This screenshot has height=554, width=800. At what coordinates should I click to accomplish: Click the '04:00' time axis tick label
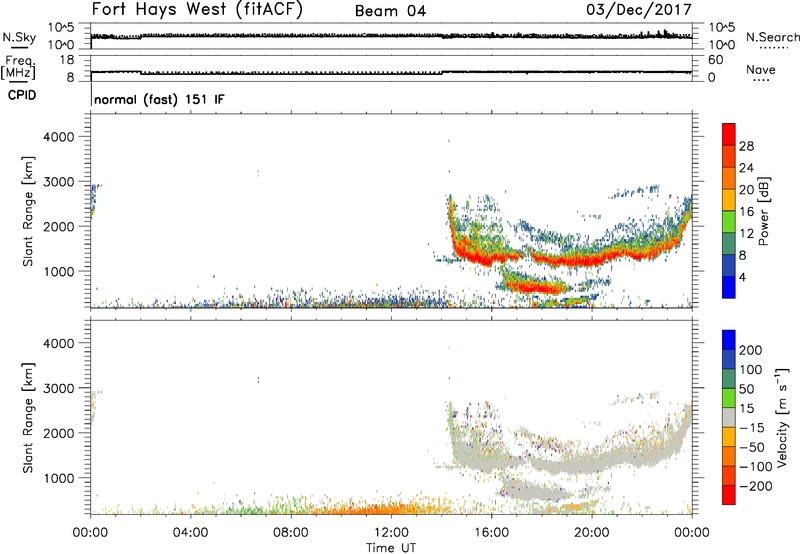190,533
